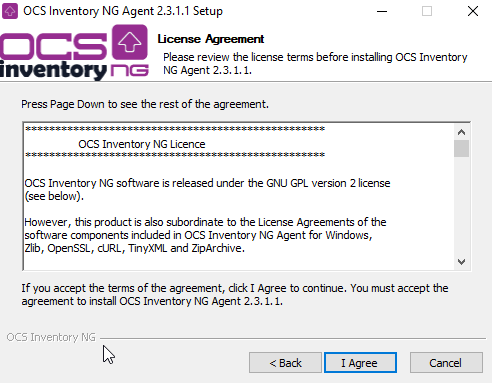Cancel the OCS Inventory Agent installation
Screen dimensions: 492x383
[446, 363]
